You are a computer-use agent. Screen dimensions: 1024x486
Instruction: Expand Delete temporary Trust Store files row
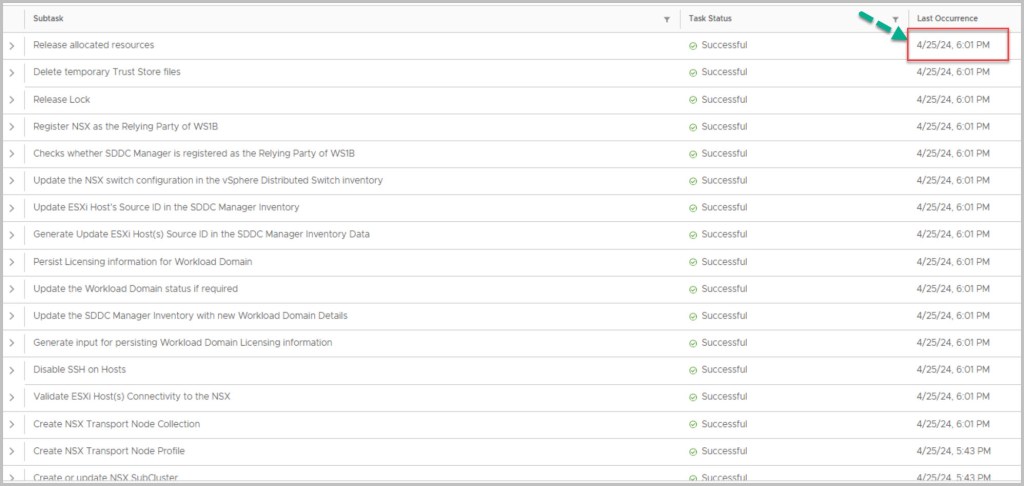click(x=12, y=73)
